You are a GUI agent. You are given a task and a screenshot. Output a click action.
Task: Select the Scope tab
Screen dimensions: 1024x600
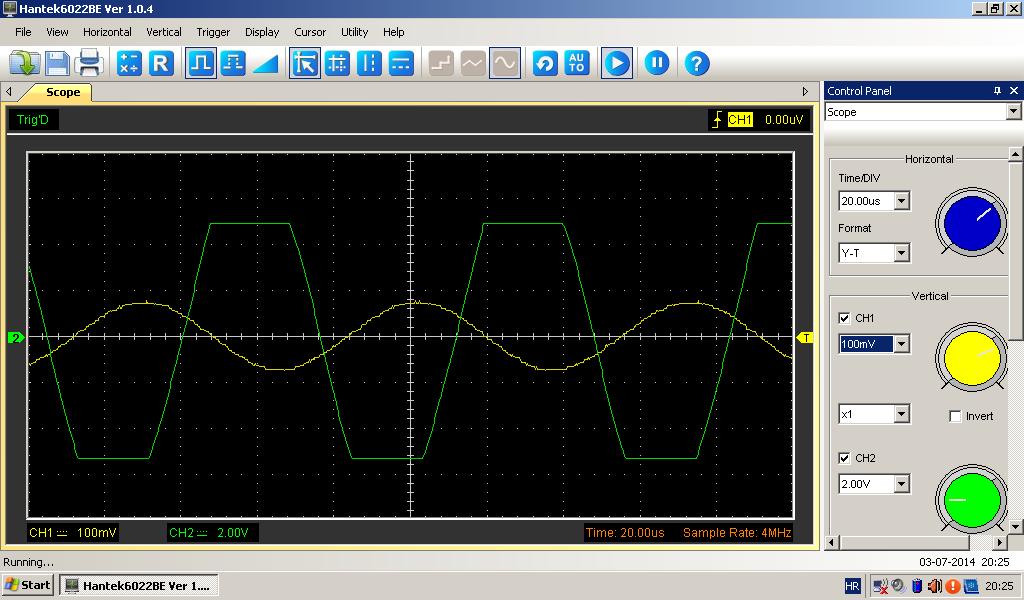[62, 92]
